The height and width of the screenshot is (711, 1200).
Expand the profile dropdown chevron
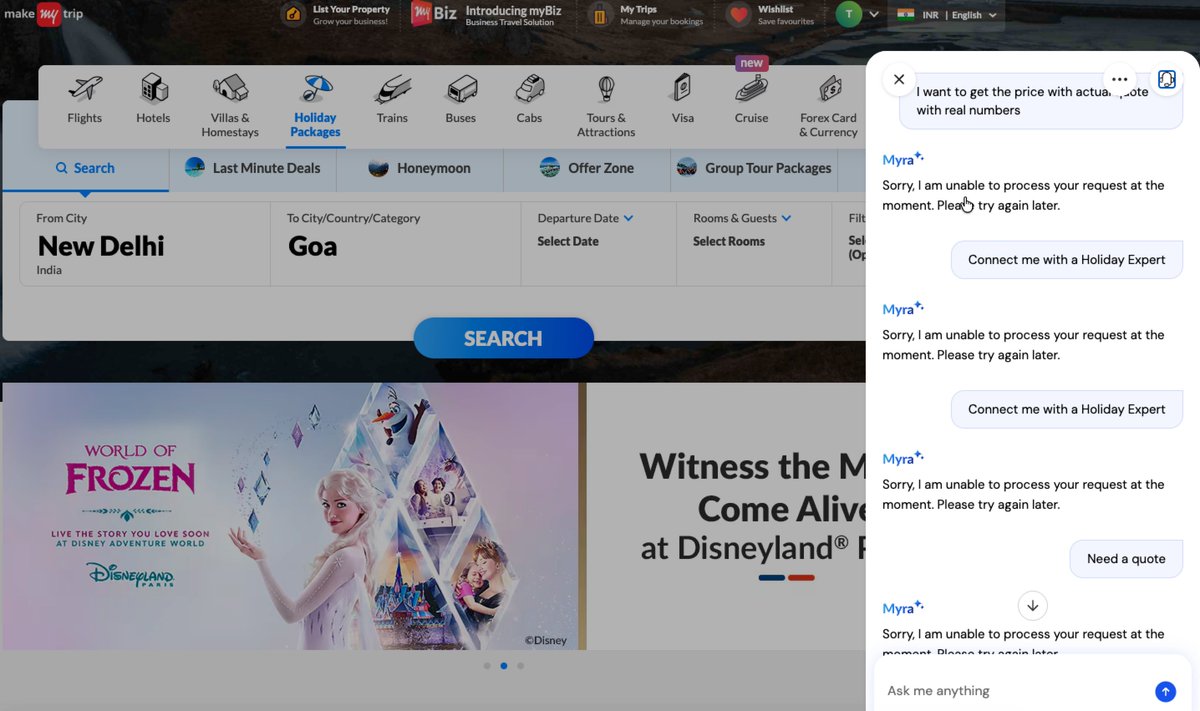(875, 15)
